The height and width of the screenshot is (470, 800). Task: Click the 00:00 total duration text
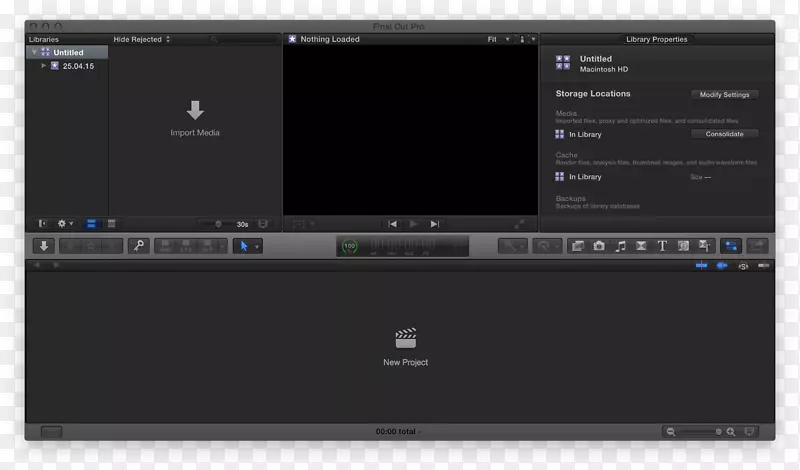point(396,431)
